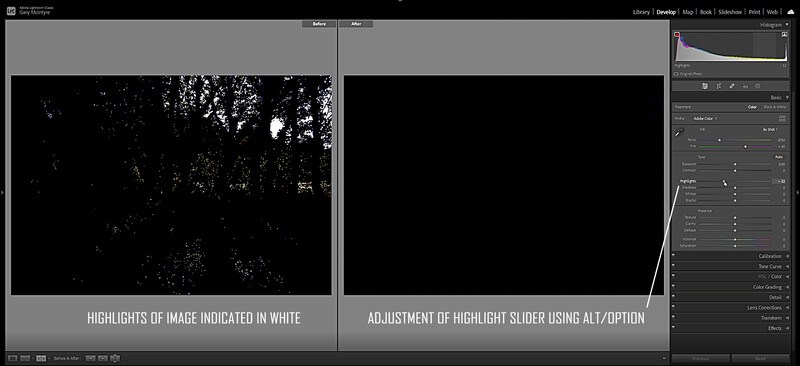The image size is (800, 366).
Task: Expand the Lens Corrections panel arrow
Action: [787, 308]
